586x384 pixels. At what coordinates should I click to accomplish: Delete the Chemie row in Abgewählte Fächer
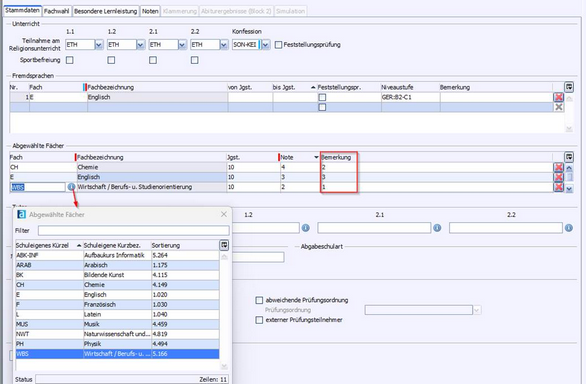558,167
